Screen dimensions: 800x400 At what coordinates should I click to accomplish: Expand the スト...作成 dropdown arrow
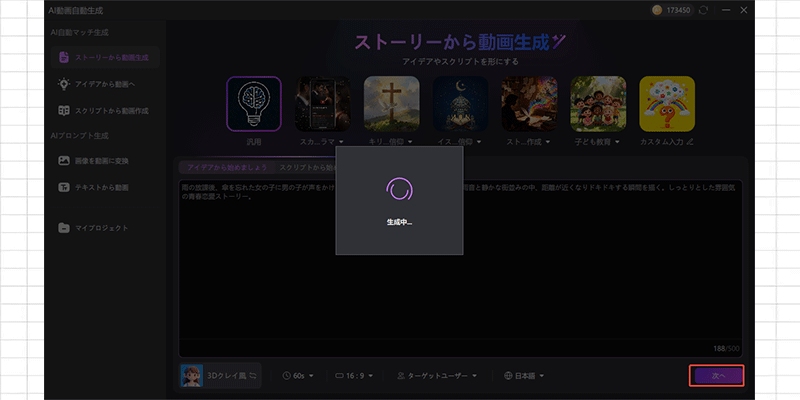click(x=548, y=142)
